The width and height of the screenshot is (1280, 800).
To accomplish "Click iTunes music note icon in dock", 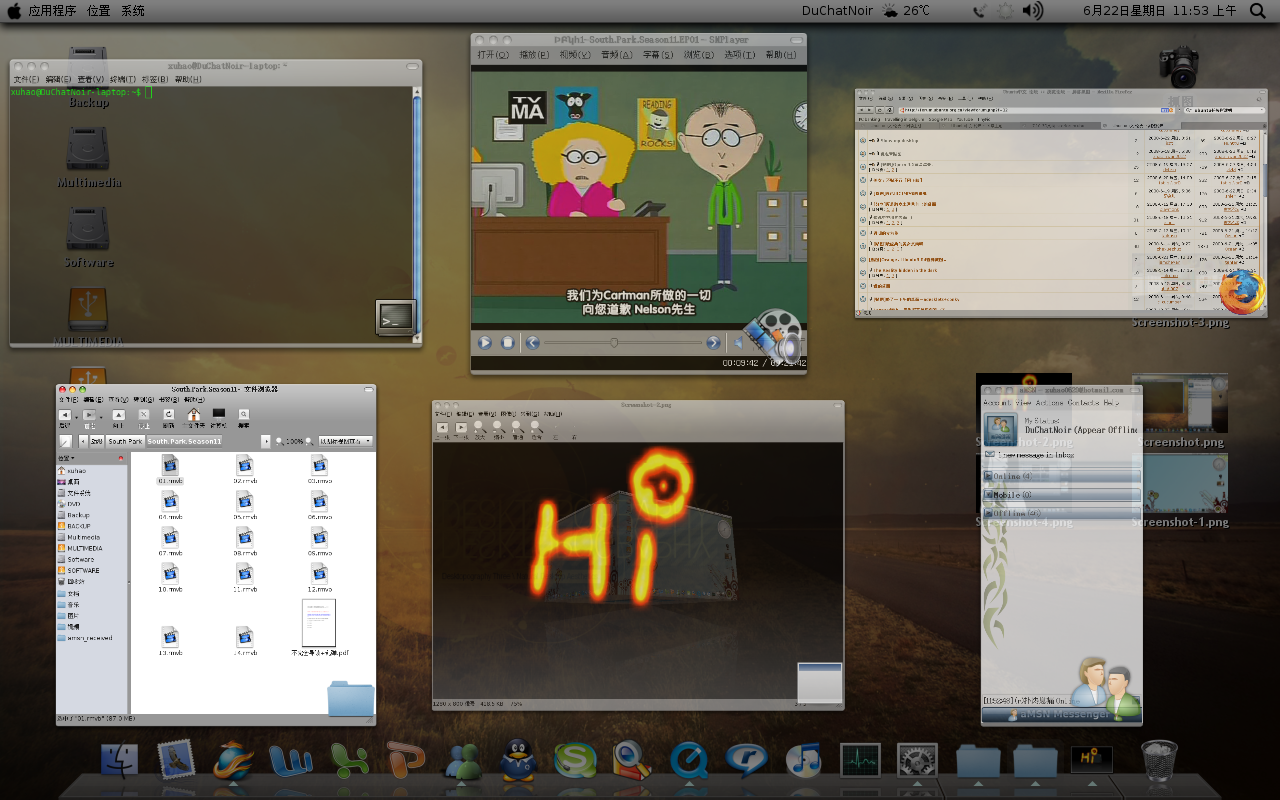I will (x=803, y=760).
